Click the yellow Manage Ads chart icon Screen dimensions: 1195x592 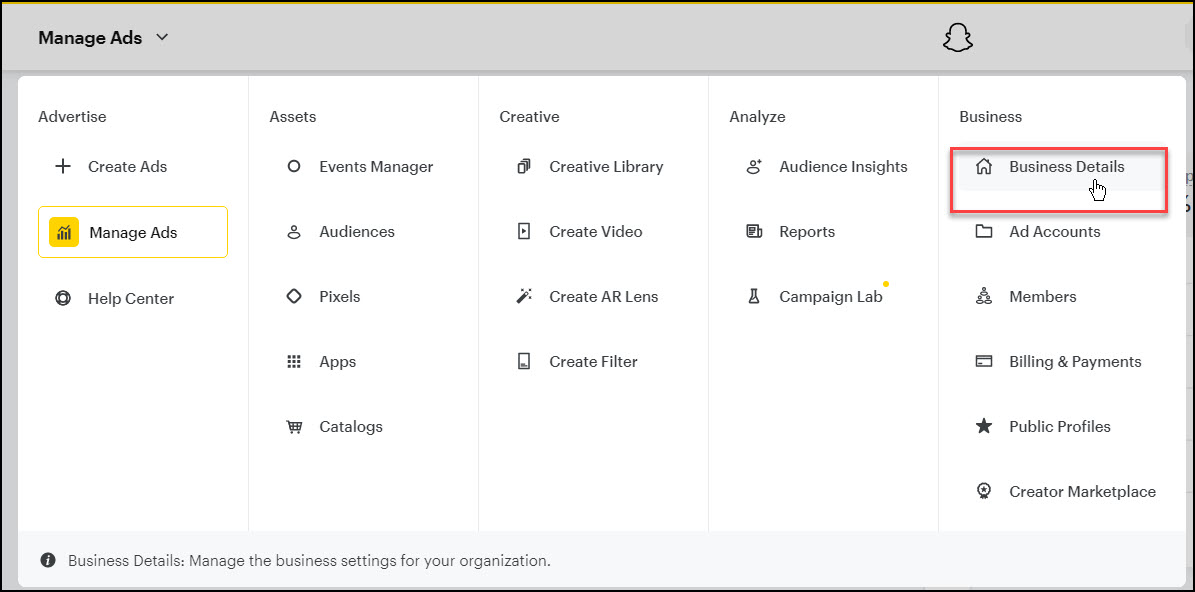tap(64, 232)
